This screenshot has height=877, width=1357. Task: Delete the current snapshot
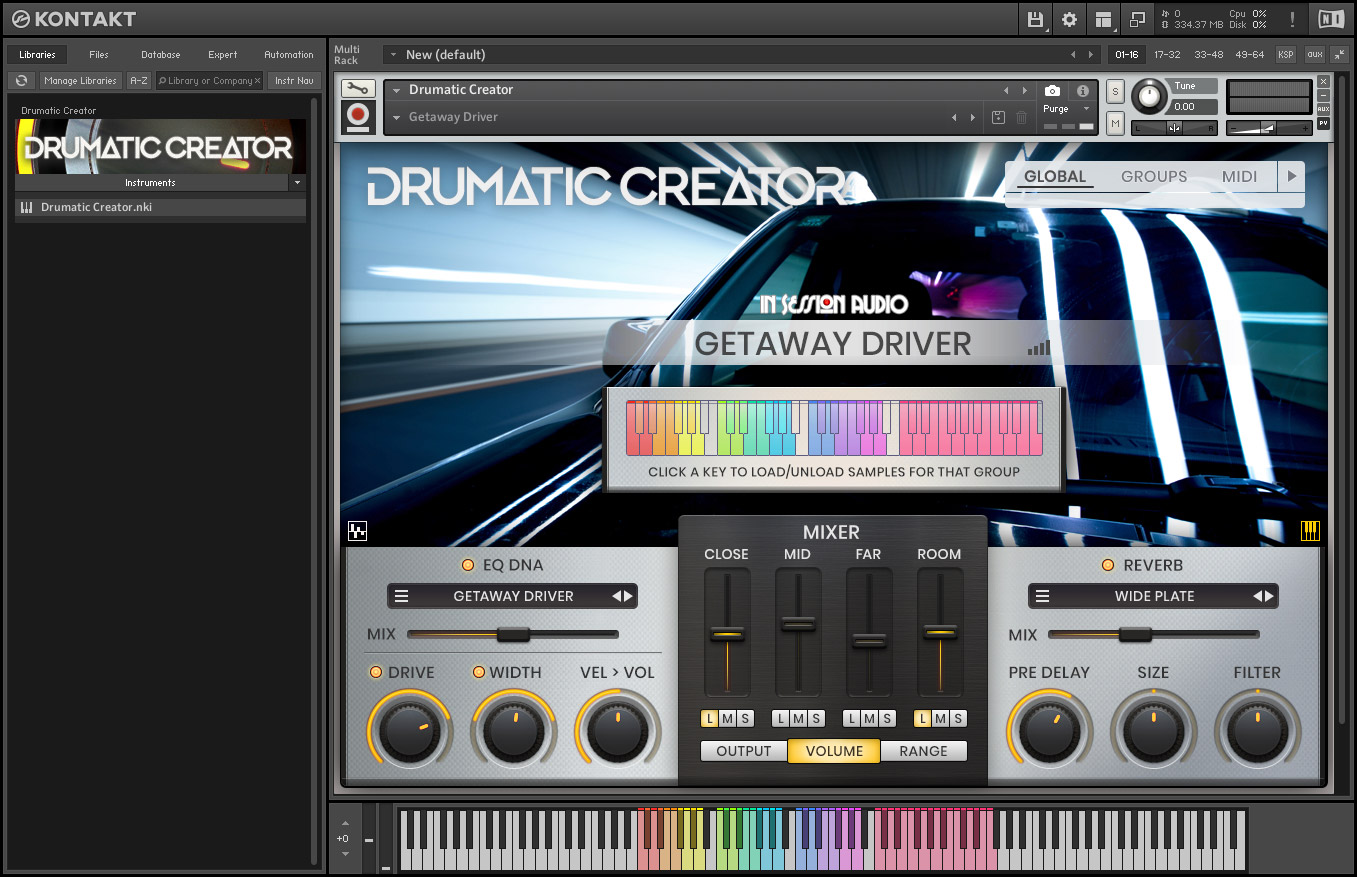(x=1021, y=117)
